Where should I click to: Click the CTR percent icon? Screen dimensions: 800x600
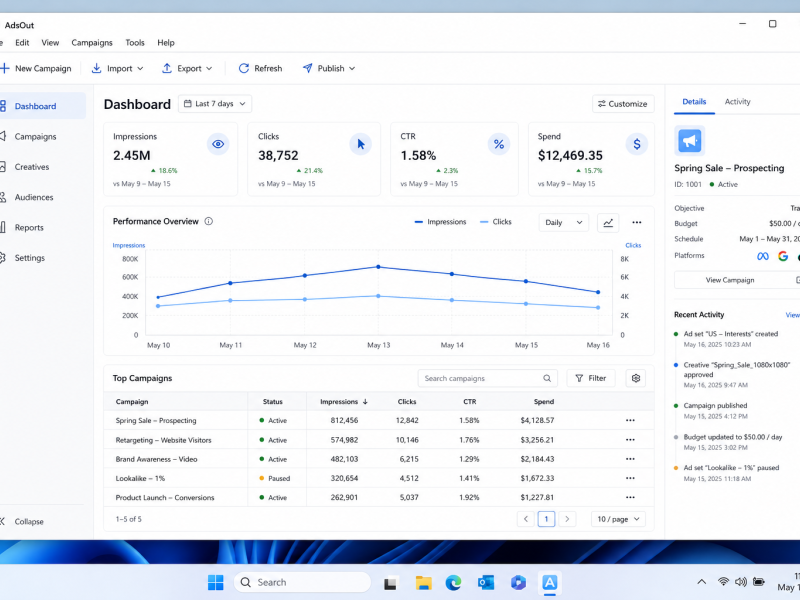(498, 144)
